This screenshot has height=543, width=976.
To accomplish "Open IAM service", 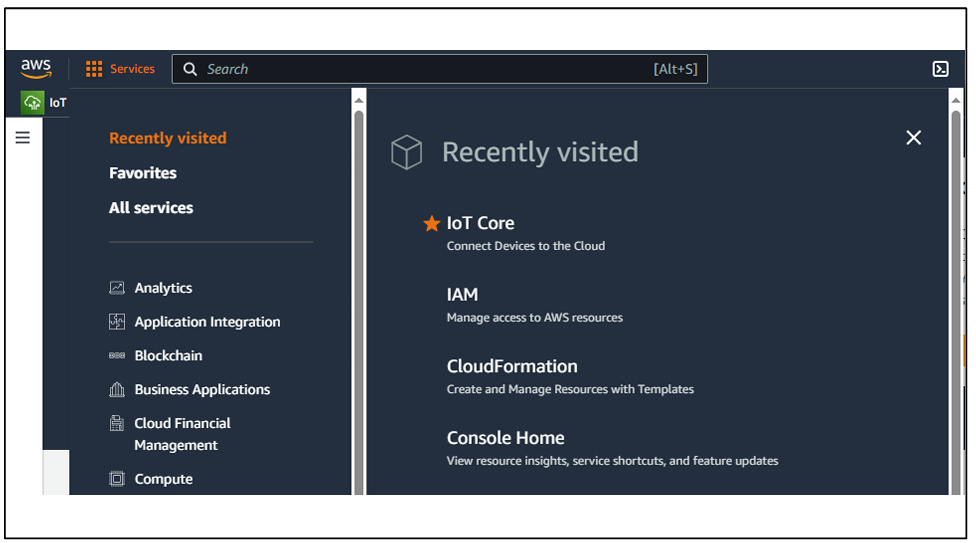I will 462,295.
